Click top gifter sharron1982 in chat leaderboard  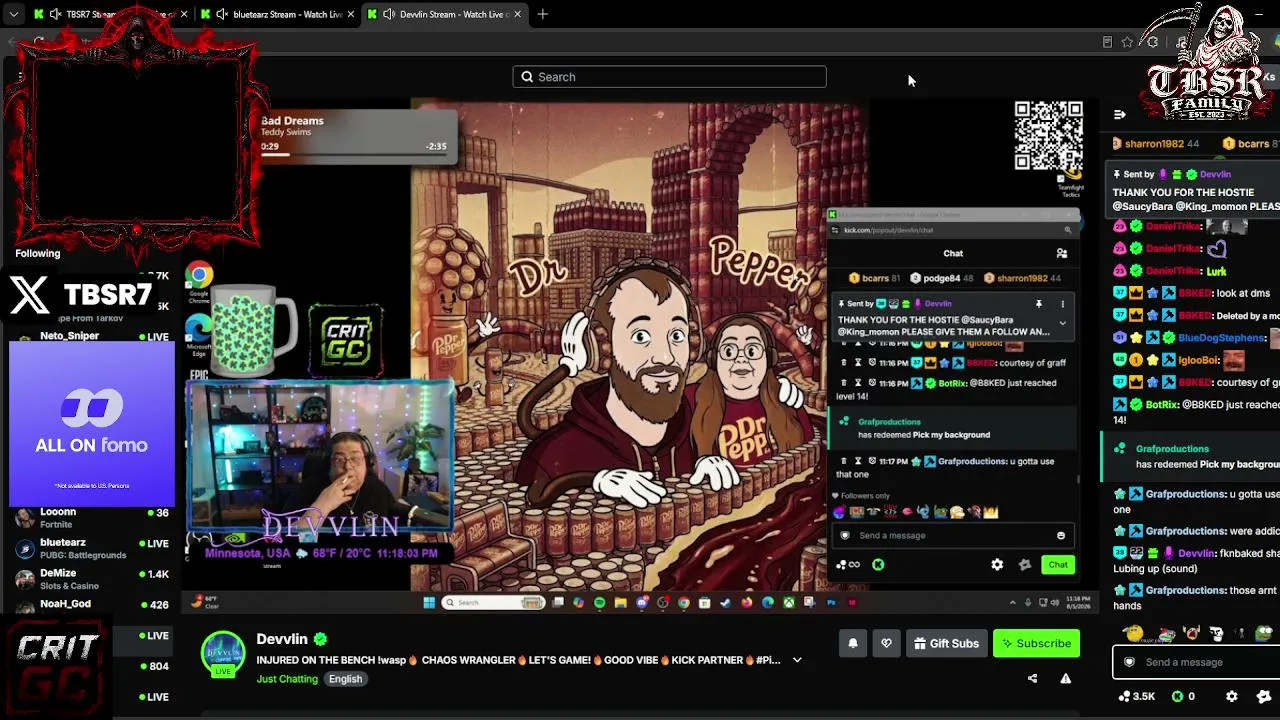1155,144
